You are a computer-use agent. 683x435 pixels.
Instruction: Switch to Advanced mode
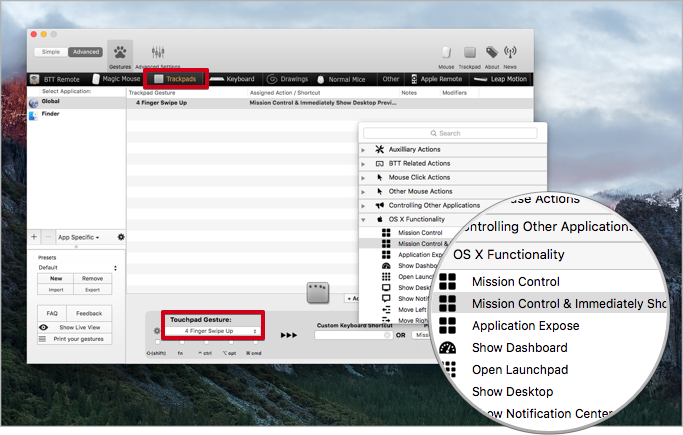[x=85, y=52]
